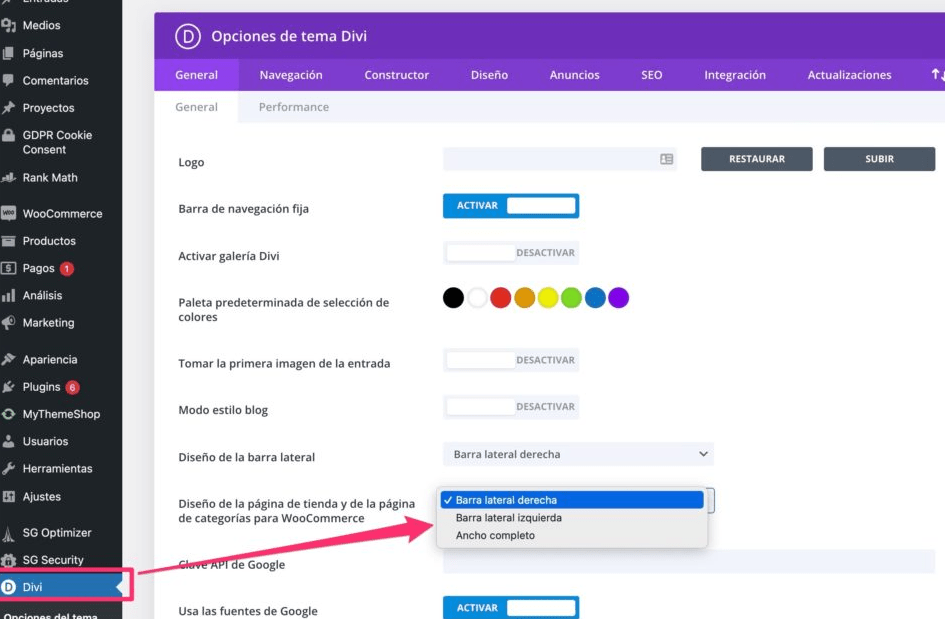Screen dimensions: 945x619
Task: Click the Usuarios person icon
Action: pos(8,441)
